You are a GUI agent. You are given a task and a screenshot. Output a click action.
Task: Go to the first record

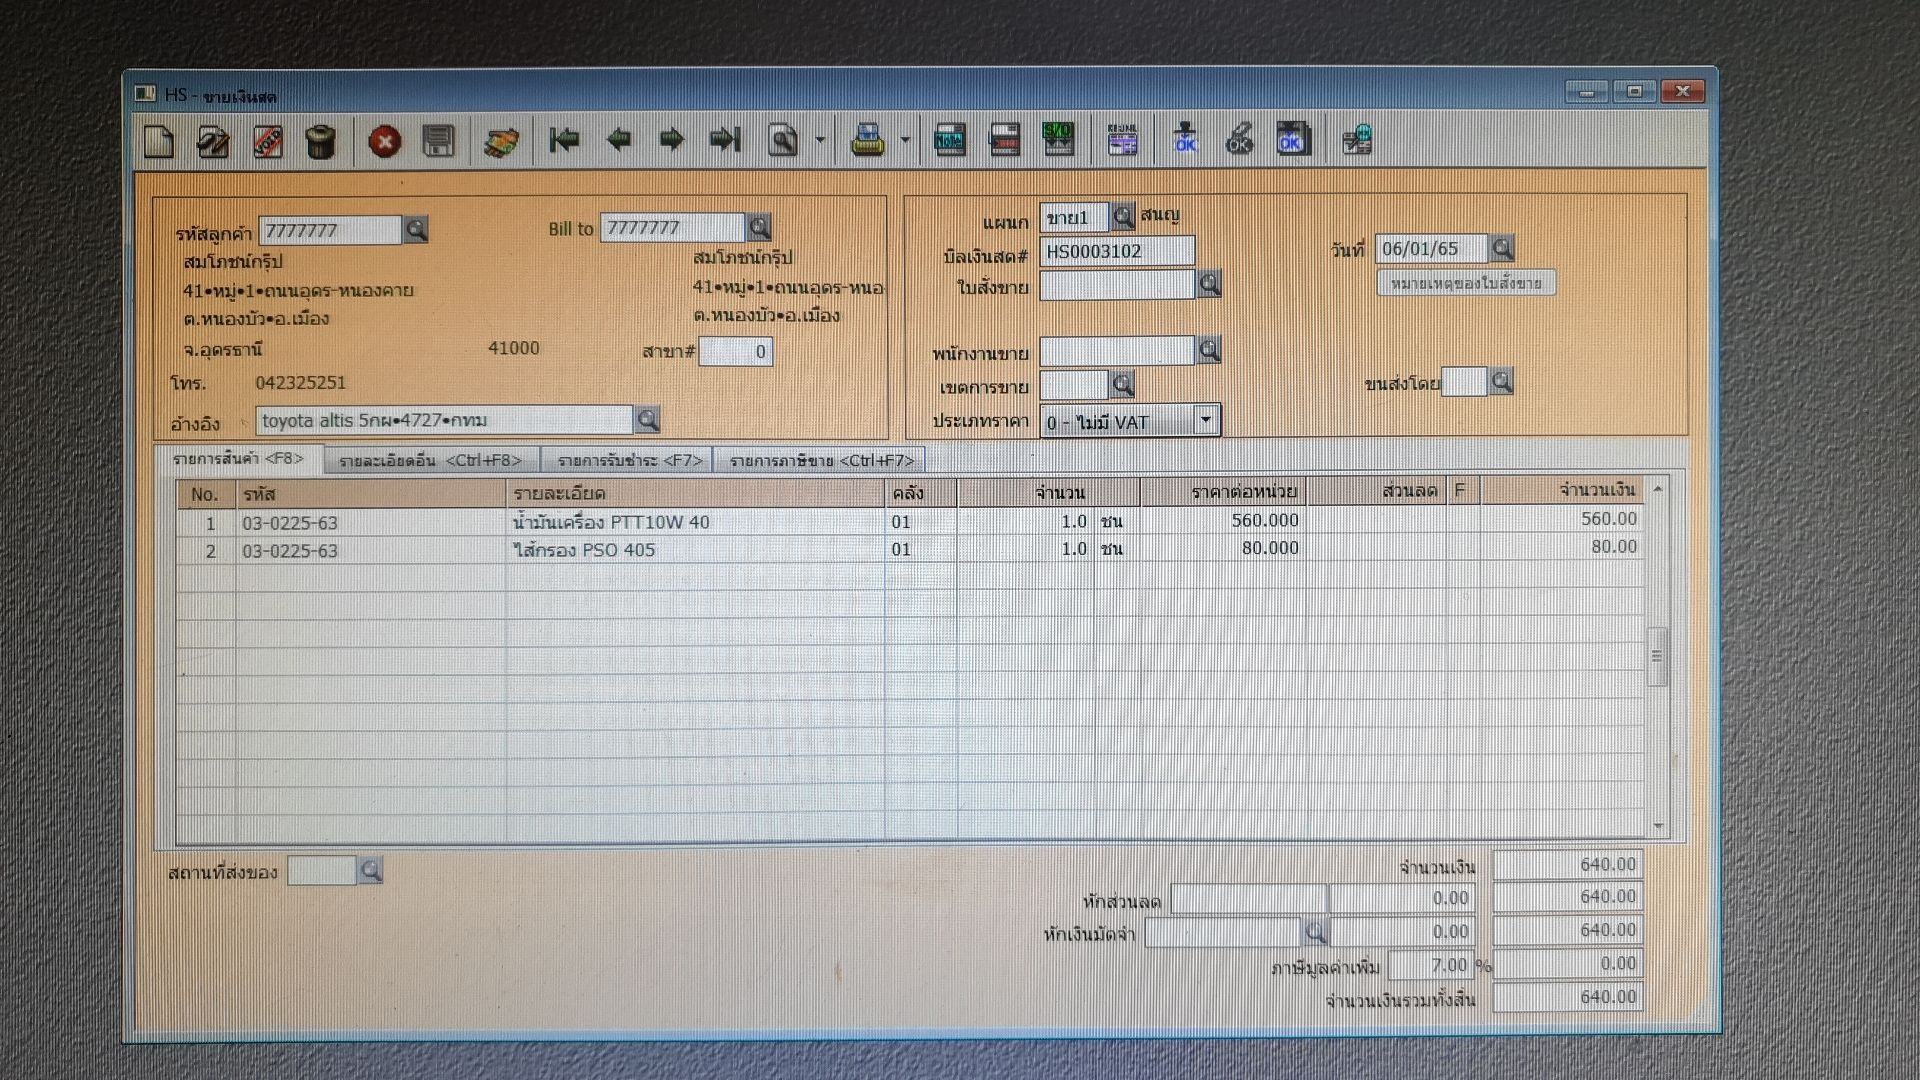(564, 140)
